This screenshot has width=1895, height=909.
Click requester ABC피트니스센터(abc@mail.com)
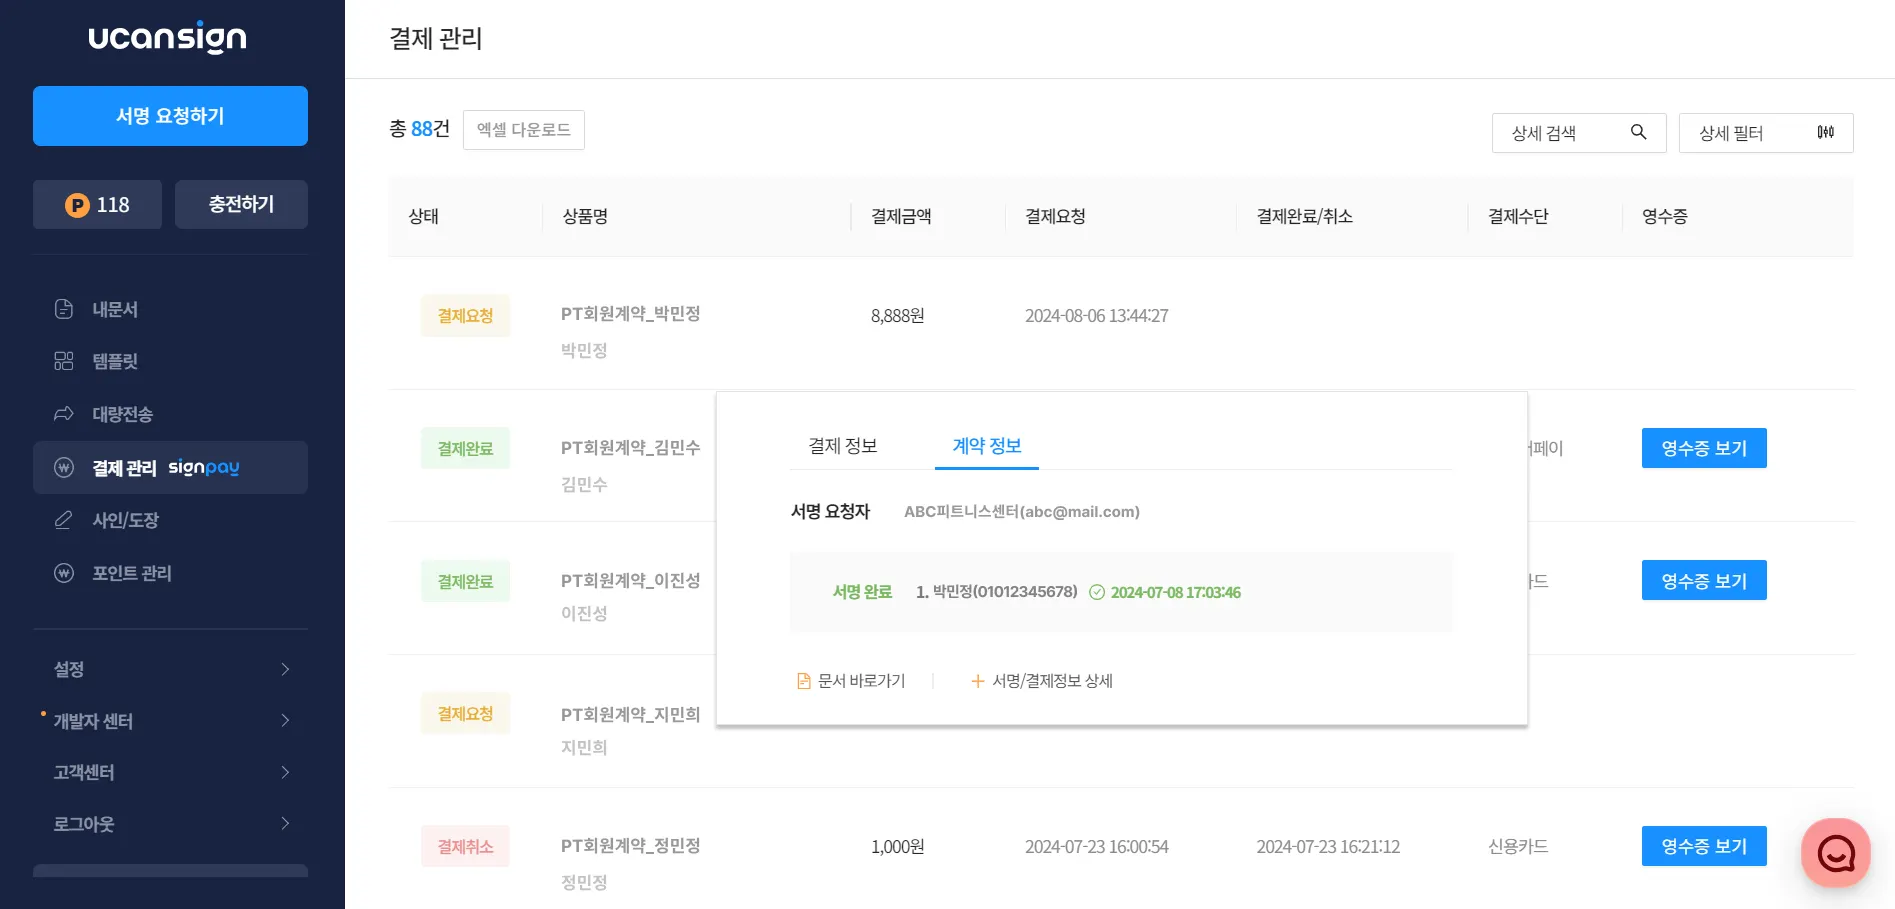coord(1022,512)
